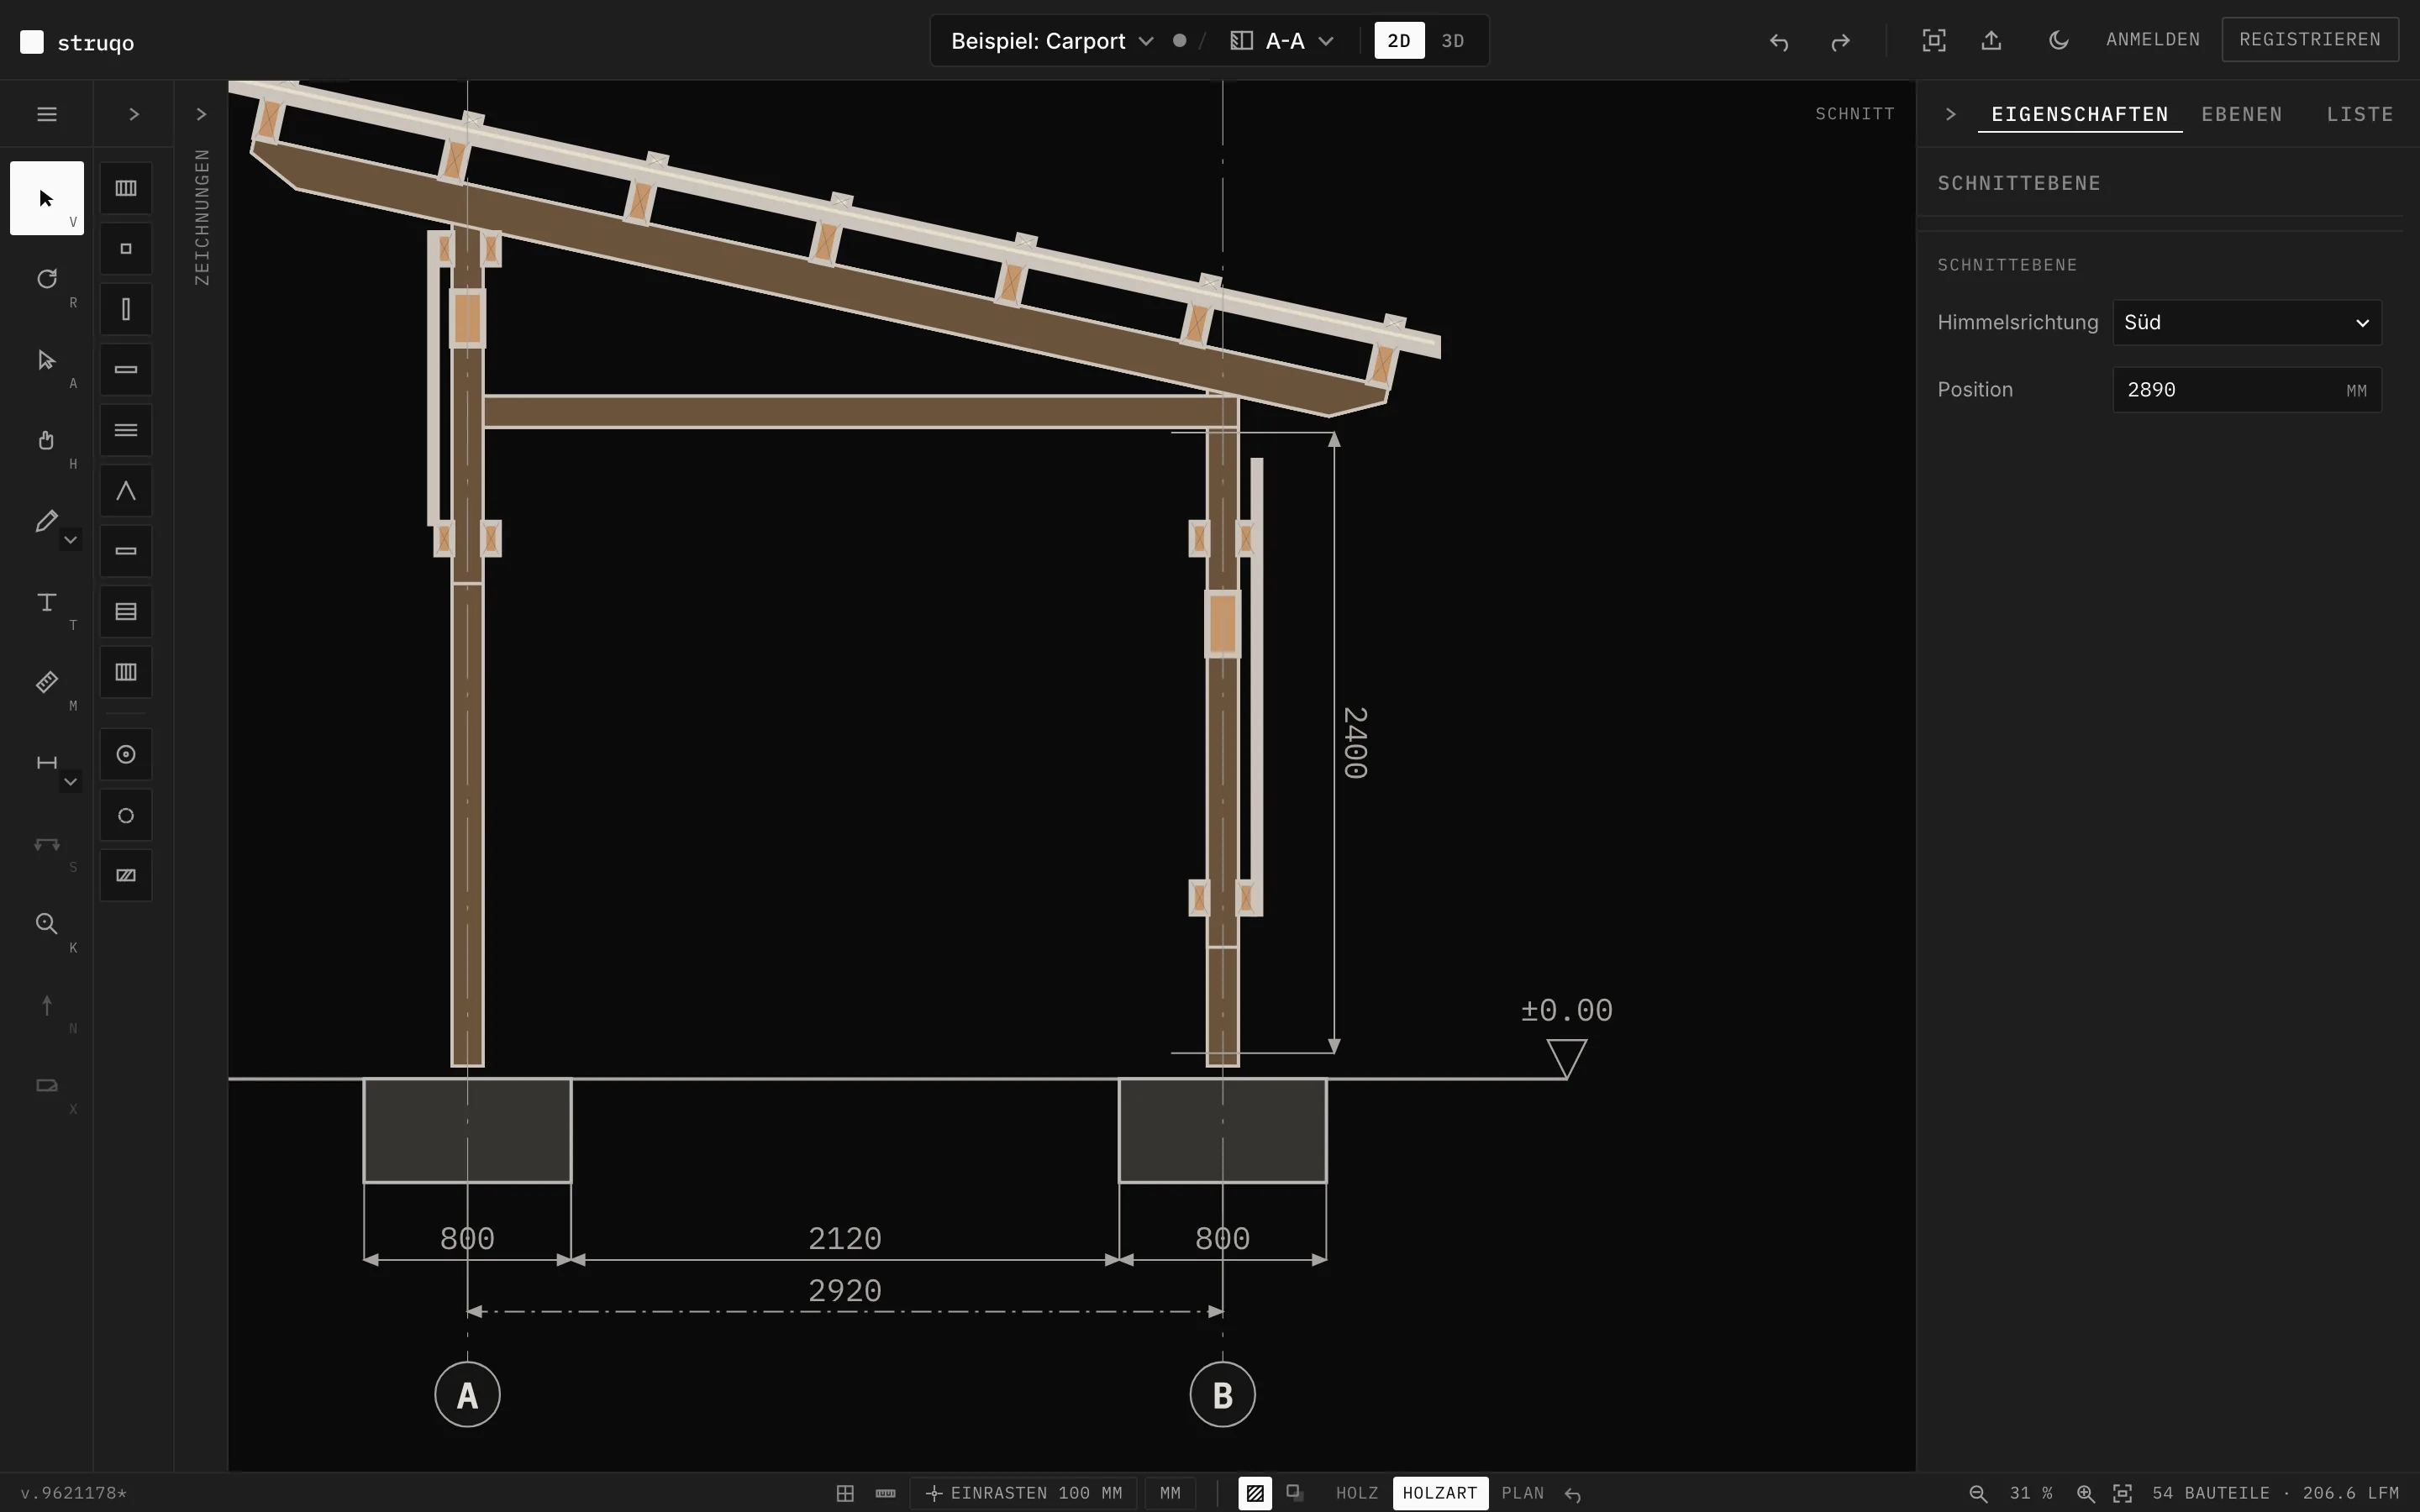Image resolution: width=2420 pixels, height=1512 pixels.
Task: Click the redo arrow in top bar
Action: (x=1840, y=41)
